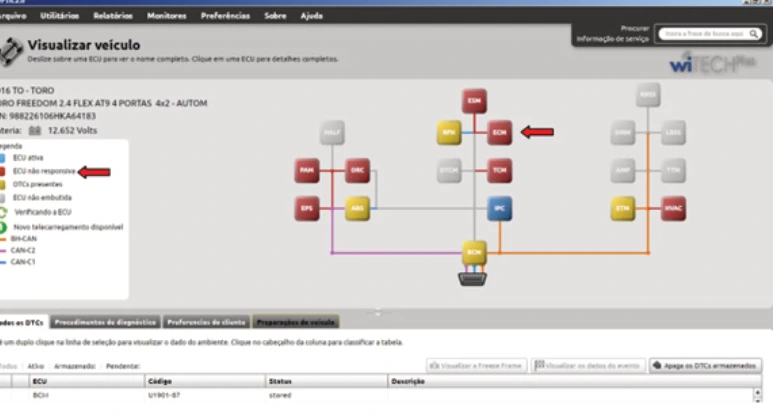This screenshot has width=781, height=418.
Task: Click Apaga os DTCs armazenados button
Action: [705, 366]
